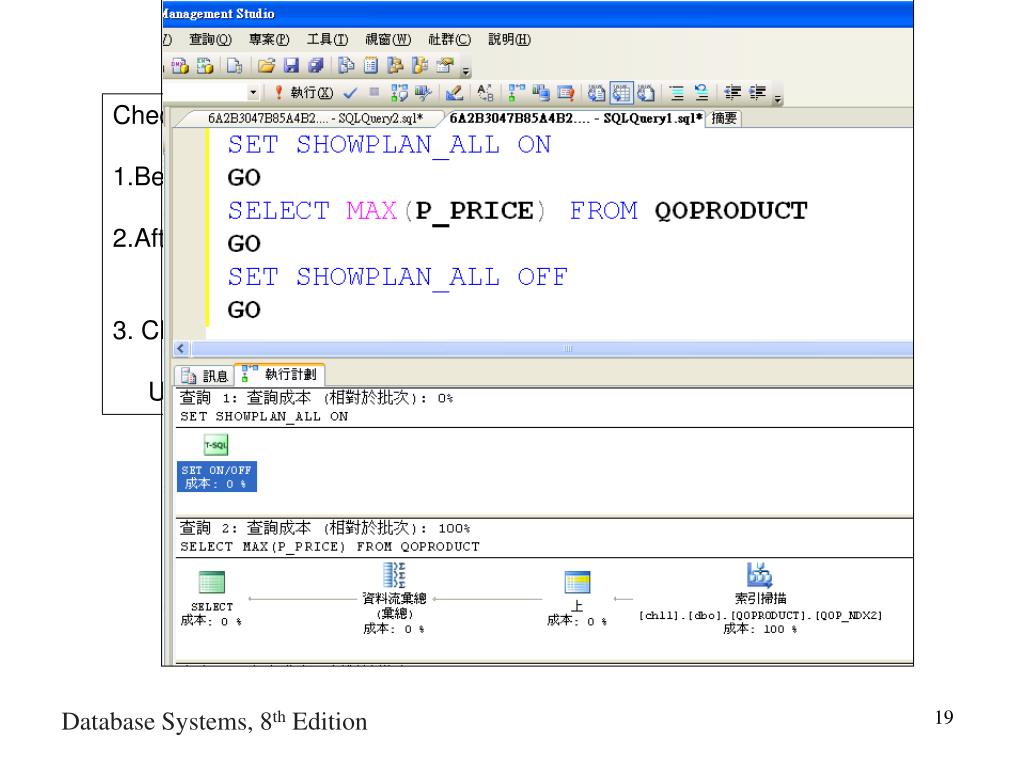Click the SET SHOWPLAN_ALL OFF line in editor
1024x768 pixels.
click(x=397, y=277)
